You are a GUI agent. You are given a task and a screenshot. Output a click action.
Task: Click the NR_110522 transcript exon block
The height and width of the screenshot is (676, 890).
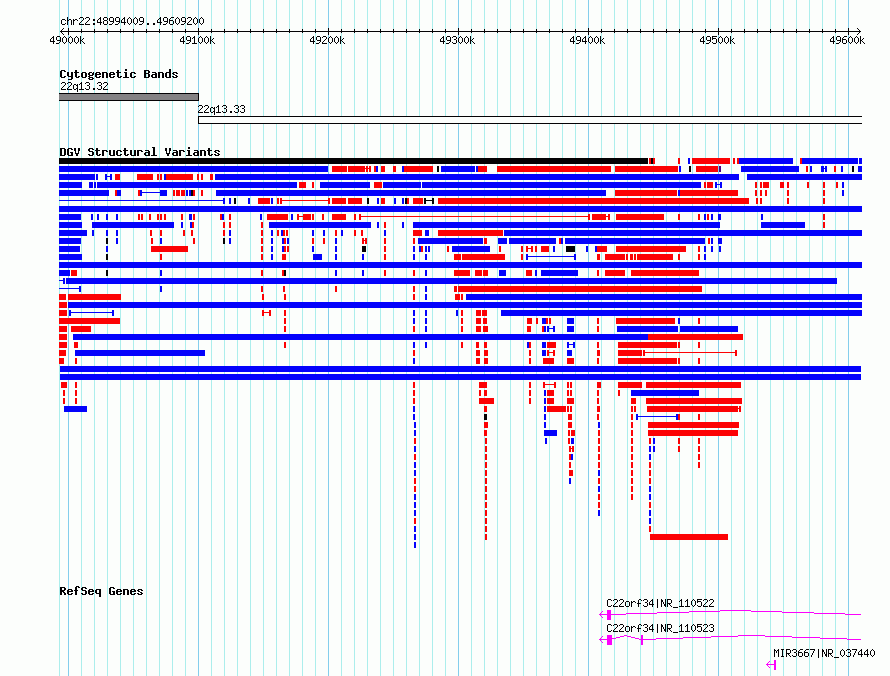pos(609,615)
